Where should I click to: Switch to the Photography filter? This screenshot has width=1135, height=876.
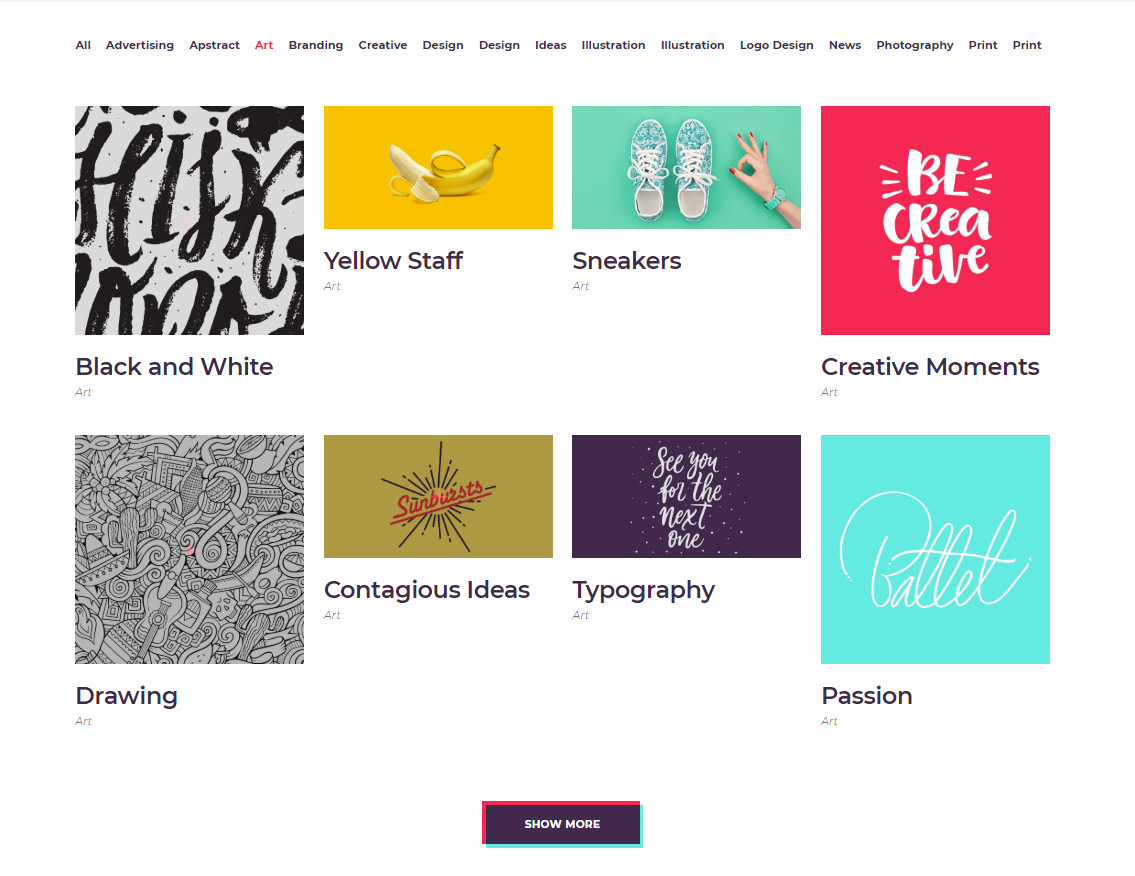coord(914,45)
